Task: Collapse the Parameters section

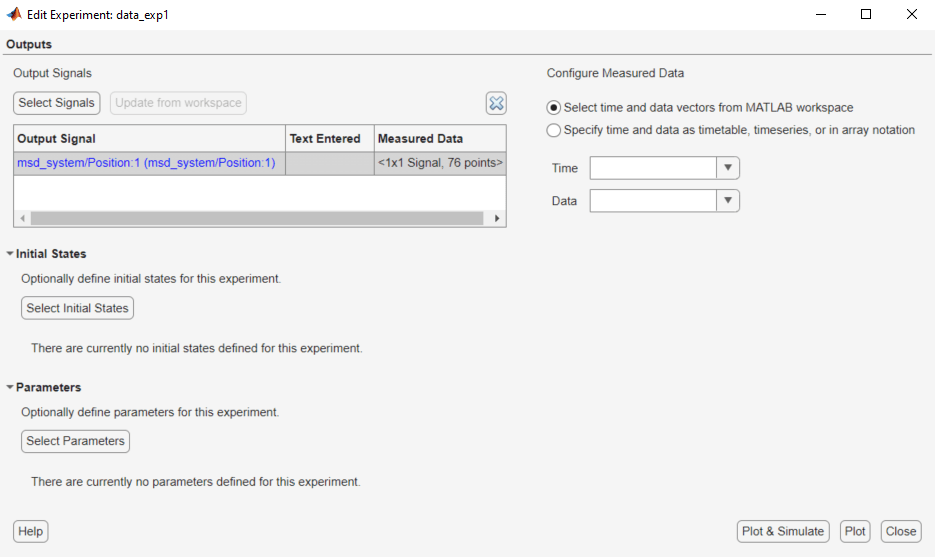Action: coord(10,387)
